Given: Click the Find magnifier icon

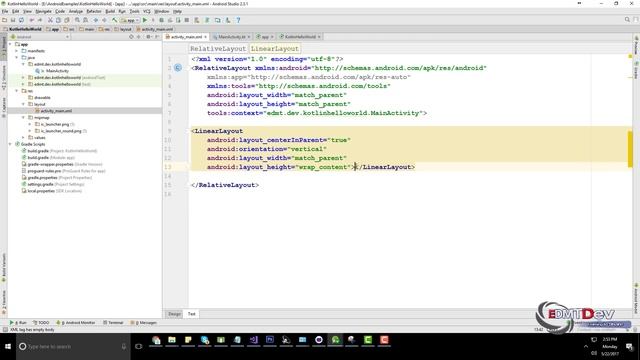Looking at the screenshot, I should 77,20.
